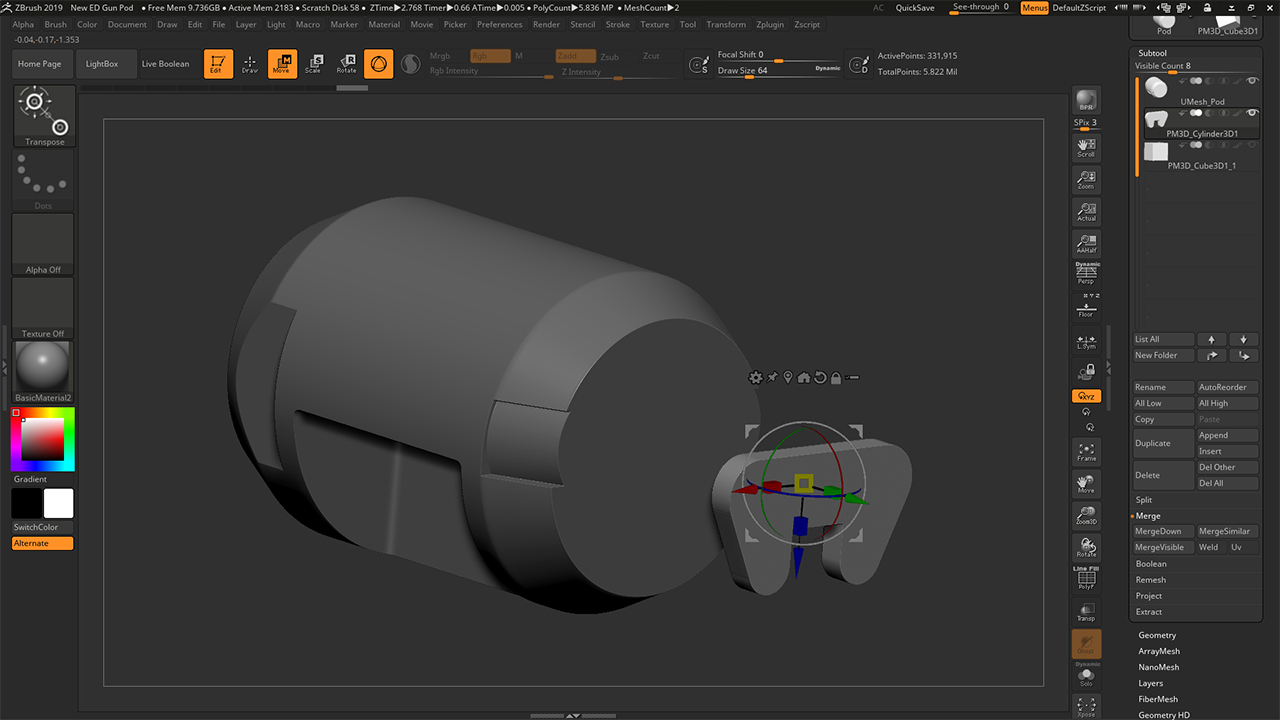This screenshot has height=720, width=1280.
Task: Click the Rotate view icon in right shelf
Action: click(1086, 548)
